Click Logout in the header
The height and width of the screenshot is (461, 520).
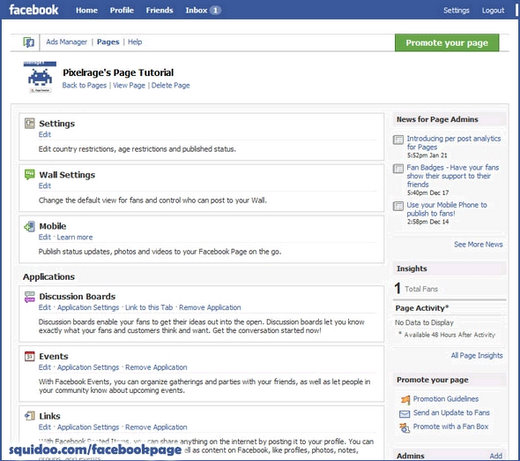493,10
